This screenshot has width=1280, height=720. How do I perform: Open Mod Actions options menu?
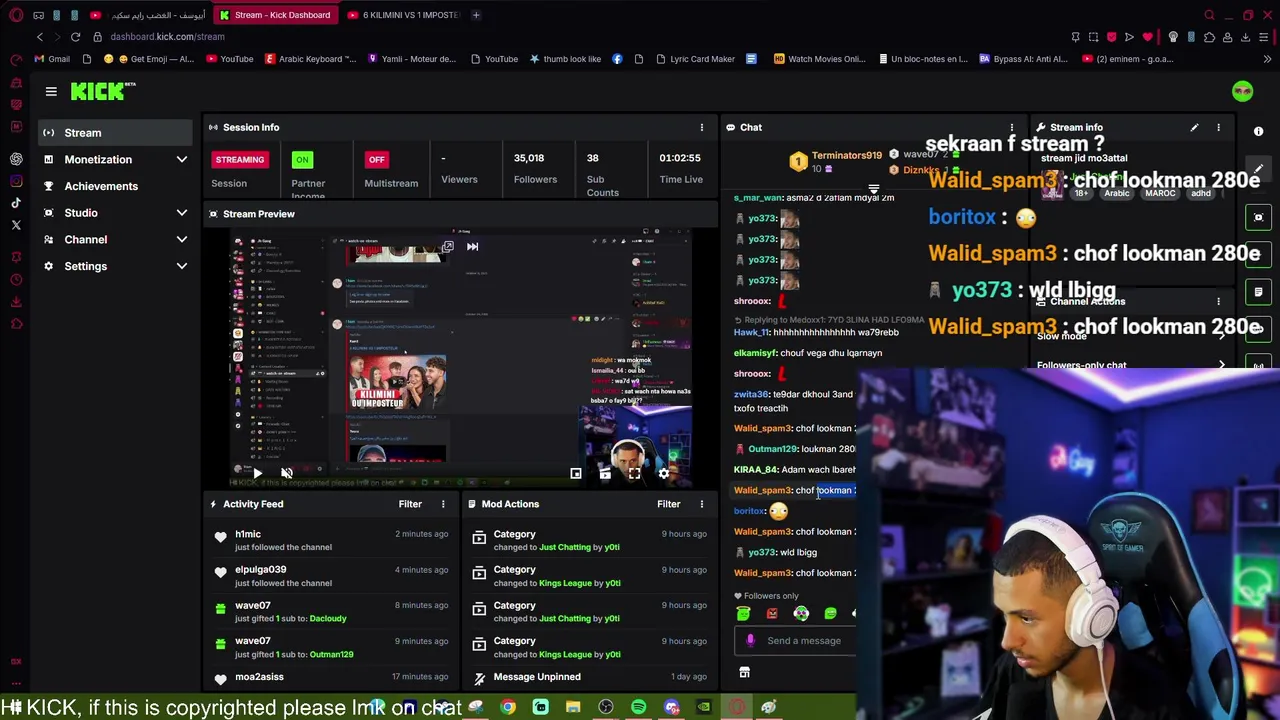click(701, 504)
